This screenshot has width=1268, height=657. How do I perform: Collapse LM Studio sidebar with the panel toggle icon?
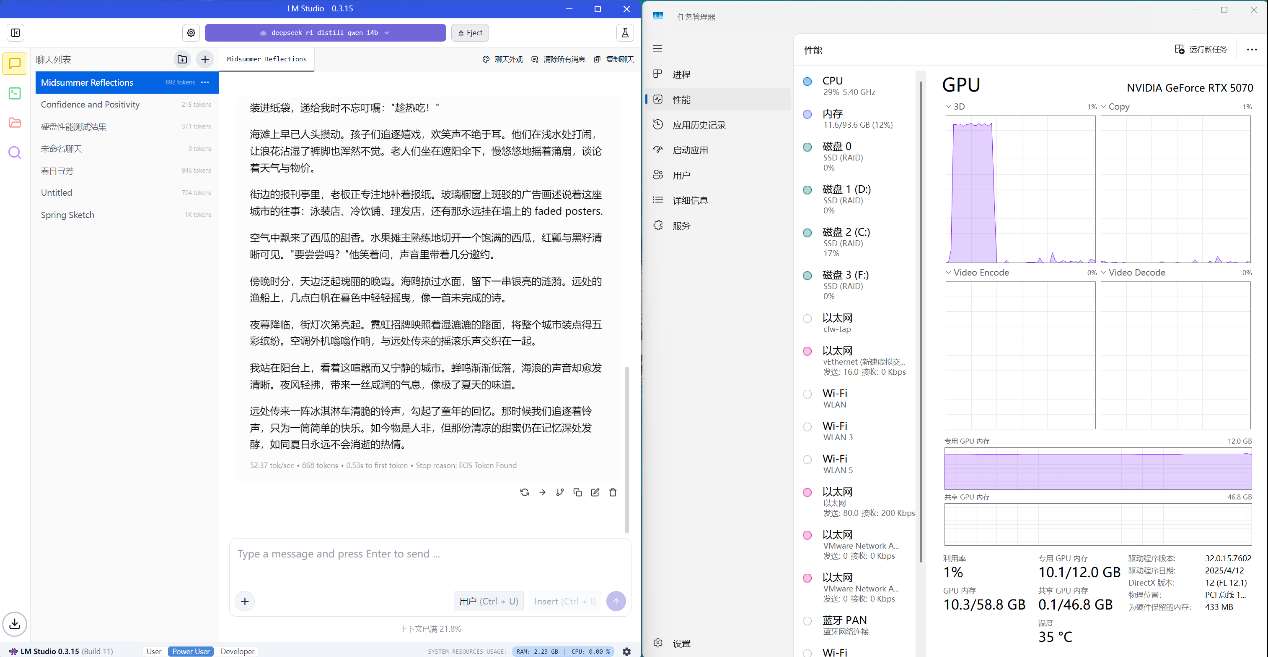pos(14,33)
